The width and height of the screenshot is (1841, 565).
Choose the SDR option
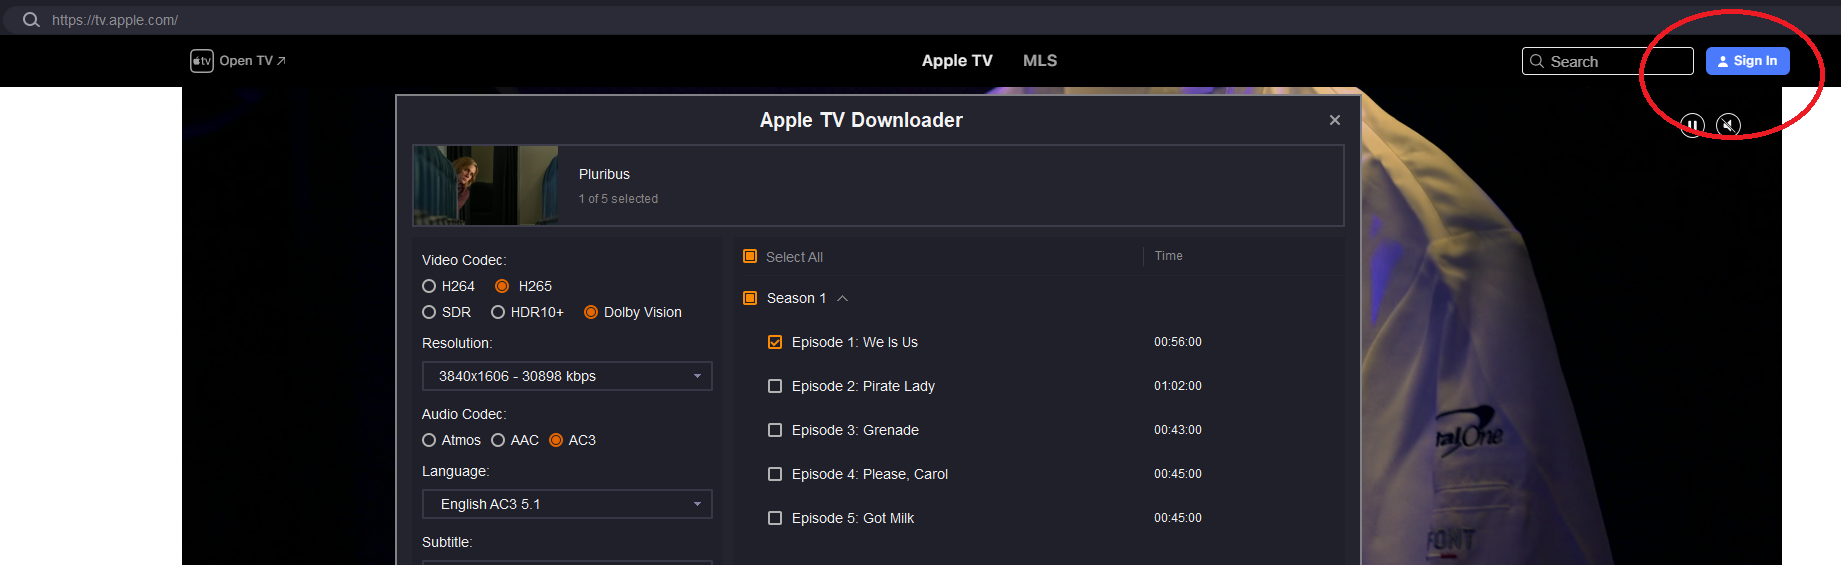click(x=429, y=312)
